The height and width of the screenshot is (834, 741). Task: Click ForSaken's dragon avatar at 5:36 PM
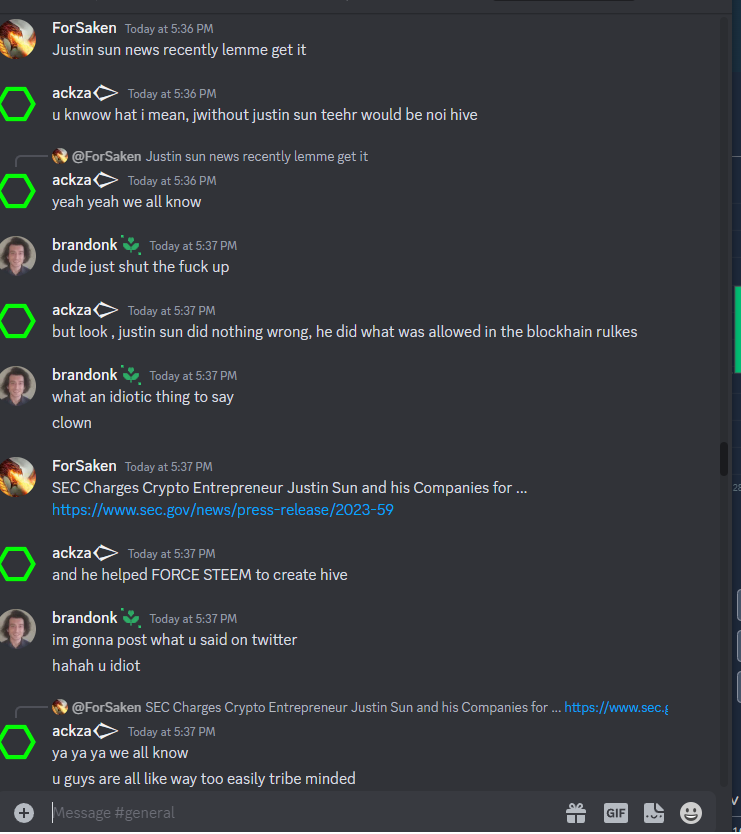(18, 39)
